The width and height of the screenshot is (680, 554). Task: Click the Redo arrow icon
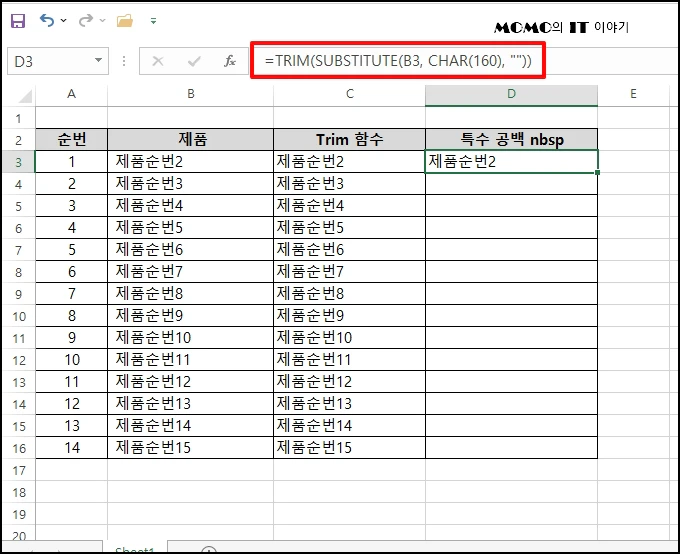[x=86, y=20]
